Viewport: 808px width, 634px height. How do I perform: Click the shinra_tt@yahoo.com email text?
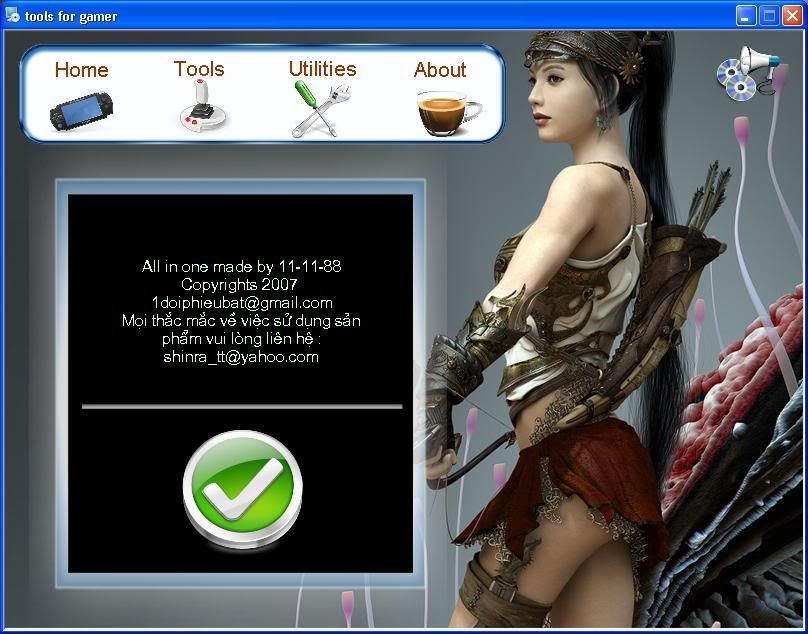pos(241,357)
